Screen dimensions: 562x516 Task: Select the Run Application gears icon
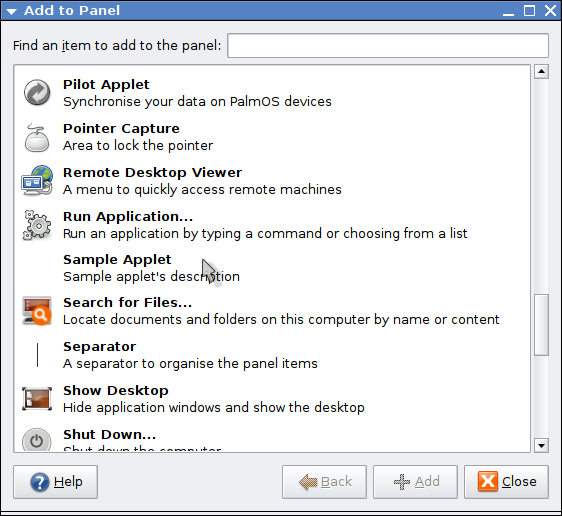coord(37,225)
